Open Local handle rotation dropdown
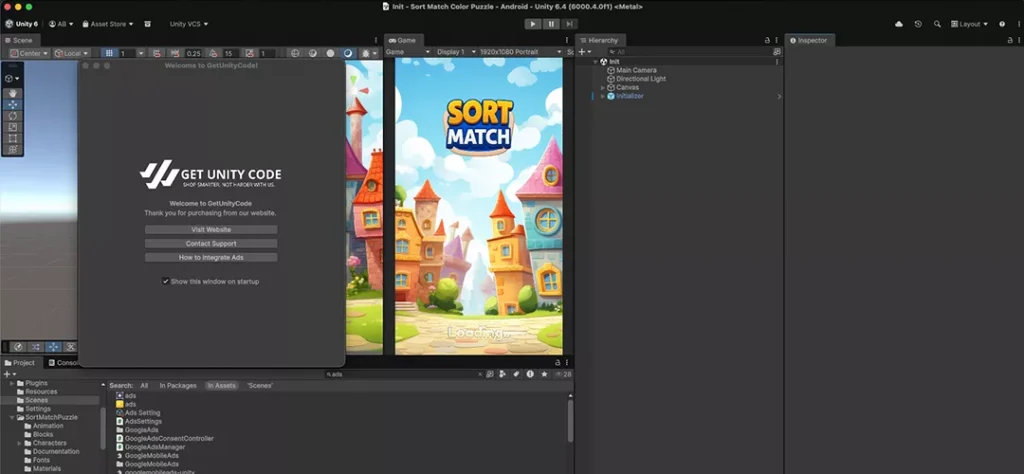This screenshot has width=1024, height=474. [71, 54]
